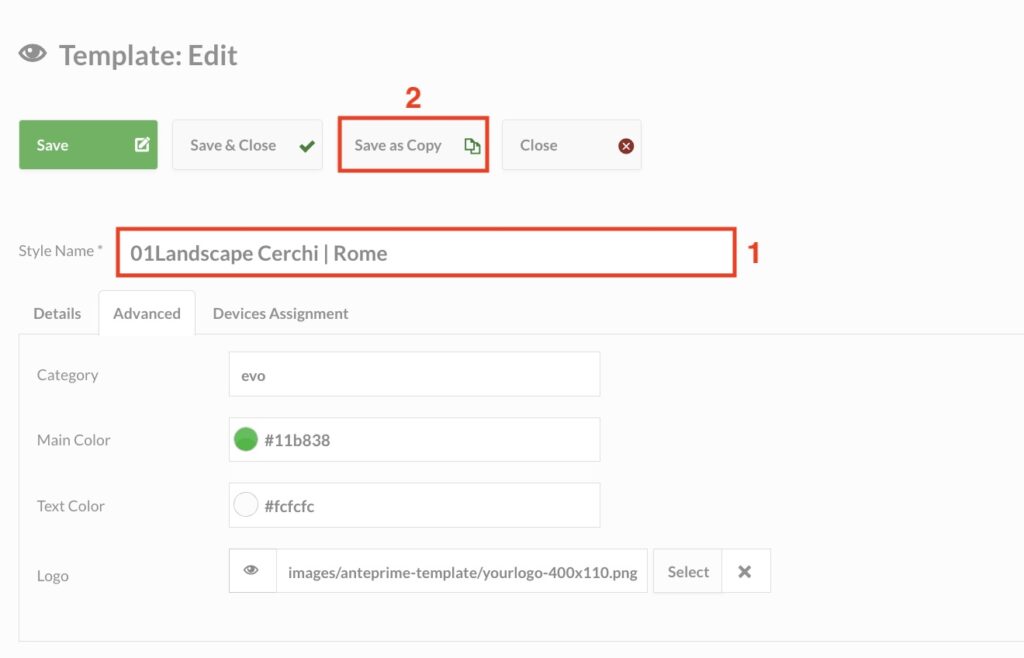1024x658 pixels.
Task: Open the green Main Color swatch
Action: [x=246, y=439]
